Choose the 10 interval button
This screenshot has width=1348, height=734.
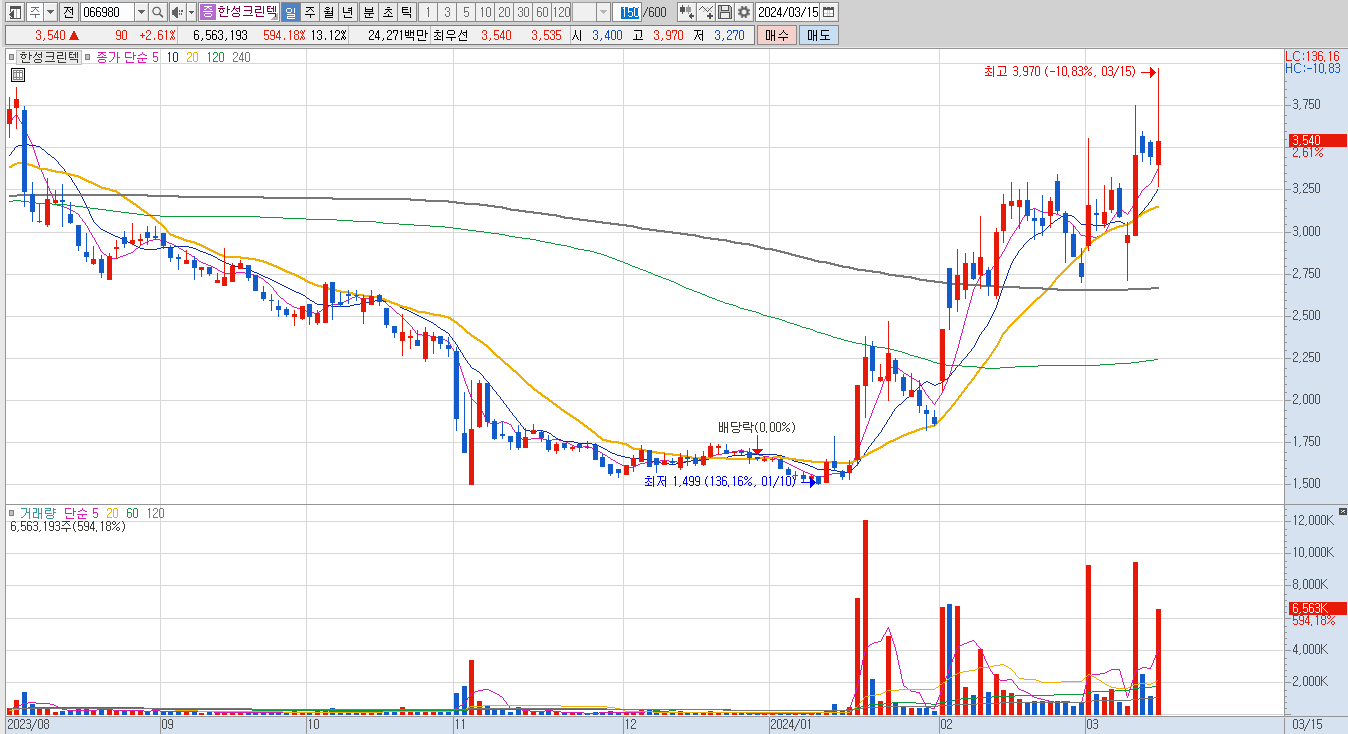point(485,12)
